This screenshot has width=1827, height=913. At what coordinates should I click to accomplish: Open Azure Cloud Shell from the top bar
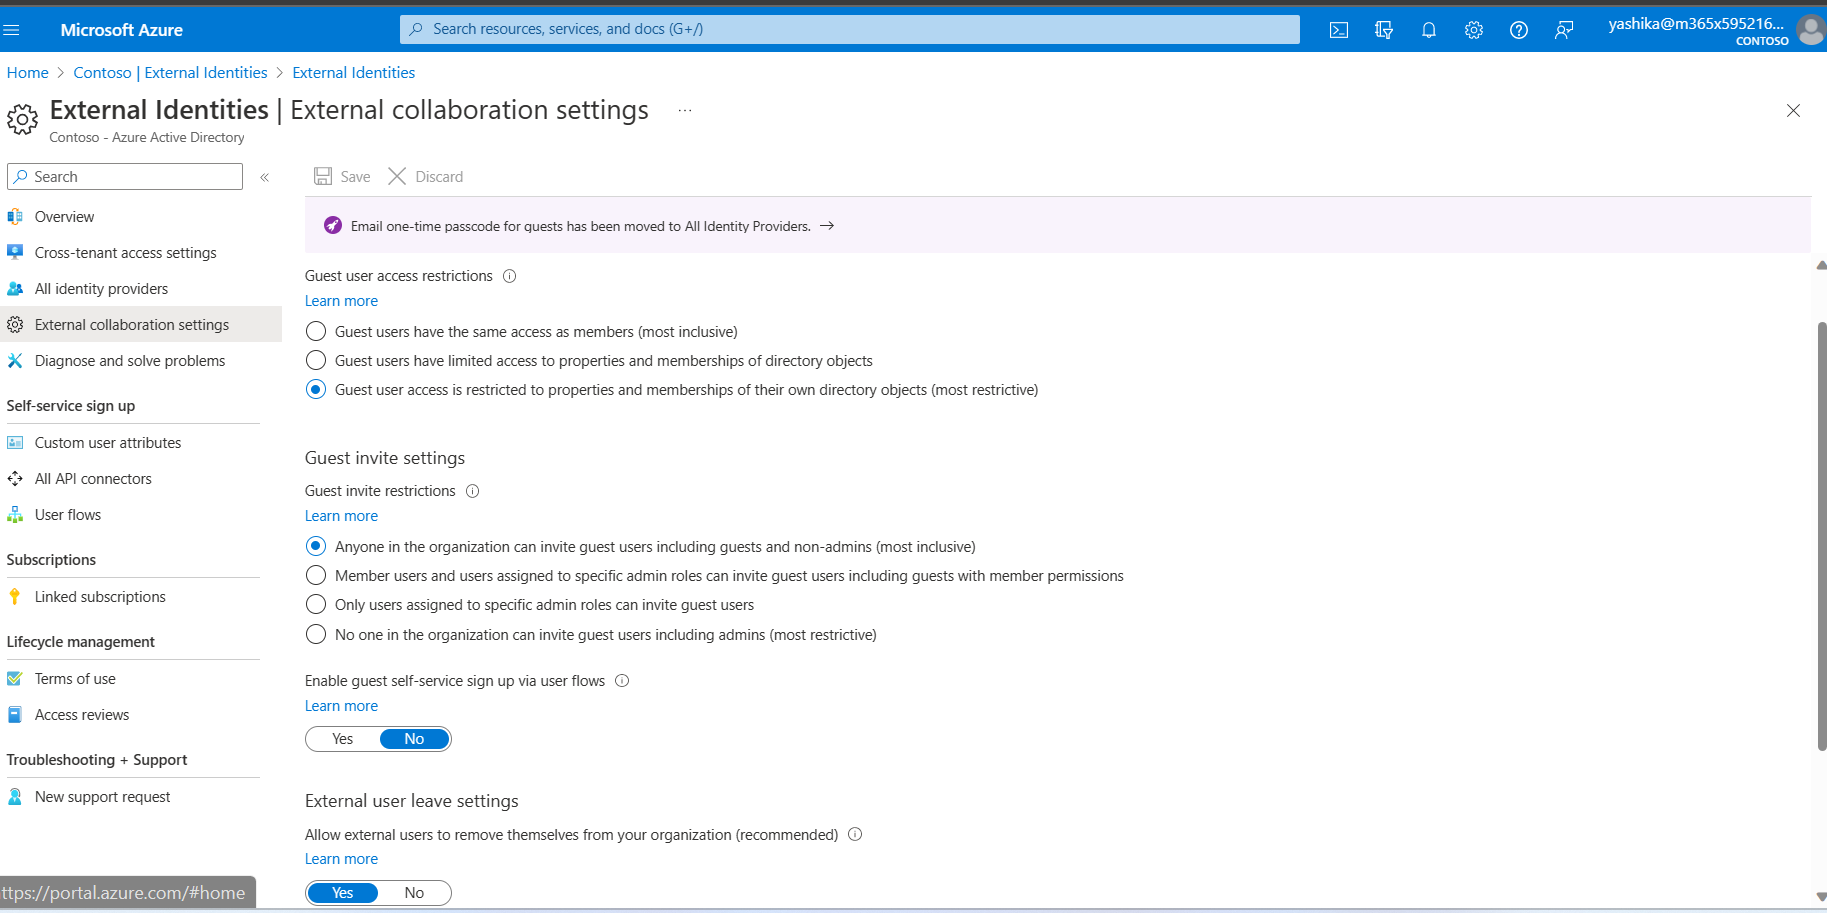coord(1338,29)
